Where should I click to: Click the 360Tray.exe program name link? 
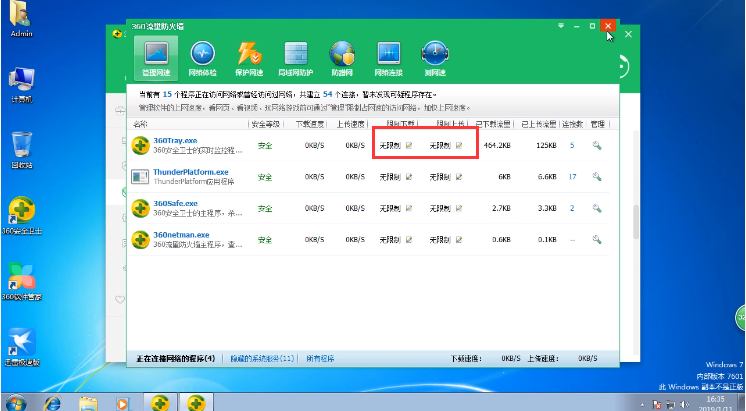175,140
